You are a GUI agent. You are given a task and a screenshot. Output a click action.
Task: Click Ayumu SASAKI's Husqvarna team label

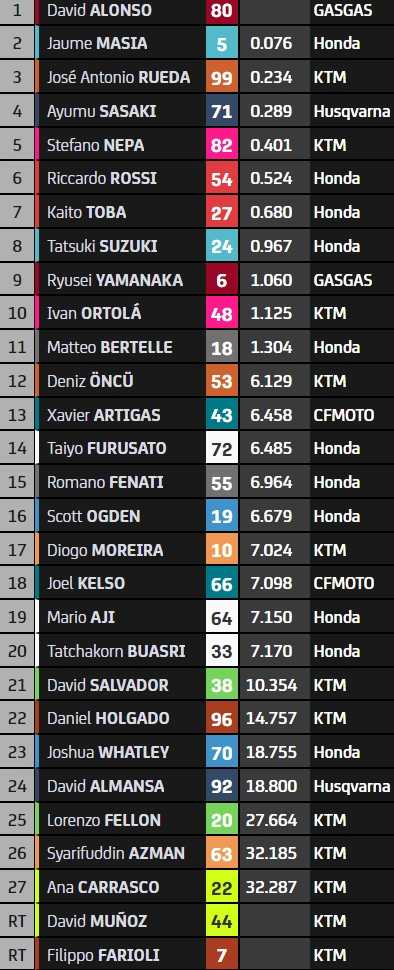tap(352, 111)
